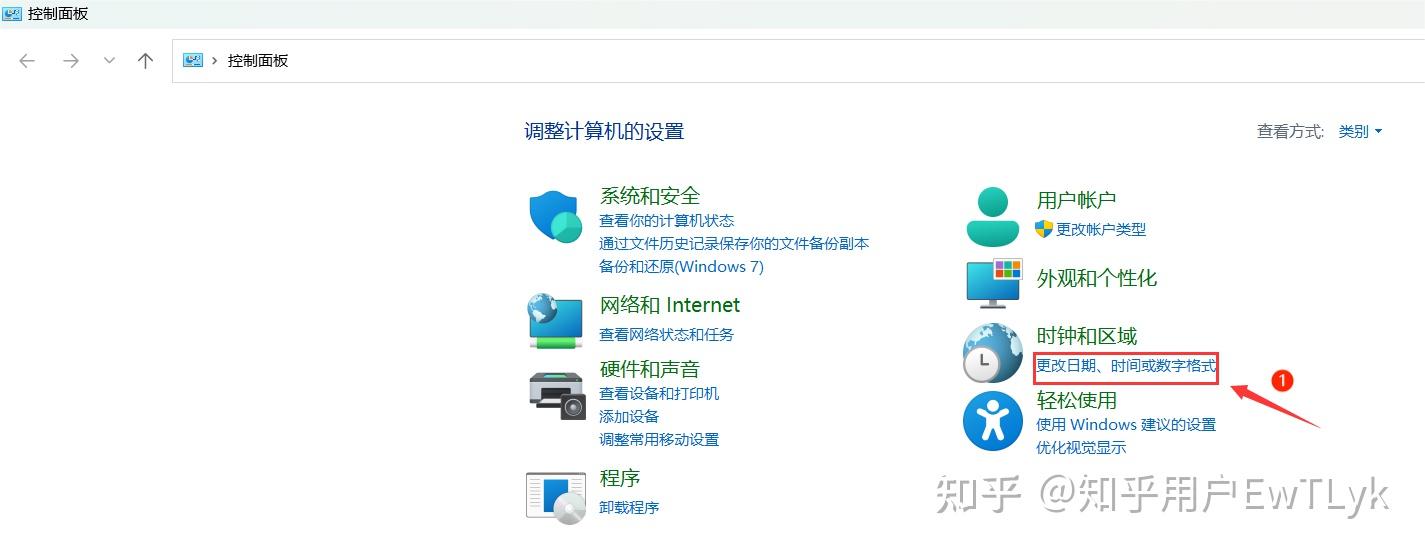1425x558 pixels.
Task: Open the 类别 view-by dropdown
Action: [x=1360, y=131]
